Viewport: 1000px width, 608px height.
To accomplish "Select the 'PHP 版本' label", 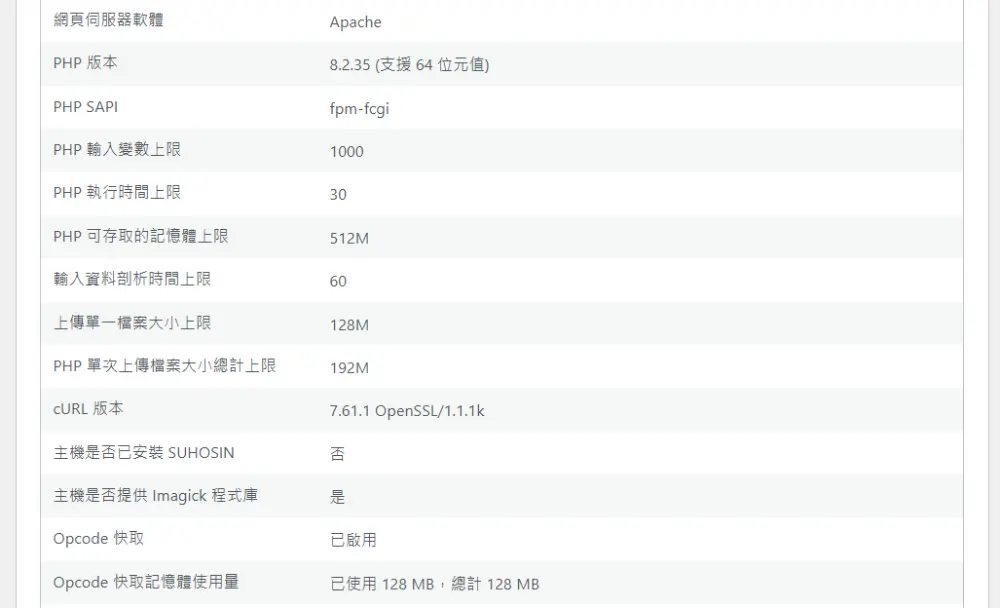I will [x=85, y=63].
